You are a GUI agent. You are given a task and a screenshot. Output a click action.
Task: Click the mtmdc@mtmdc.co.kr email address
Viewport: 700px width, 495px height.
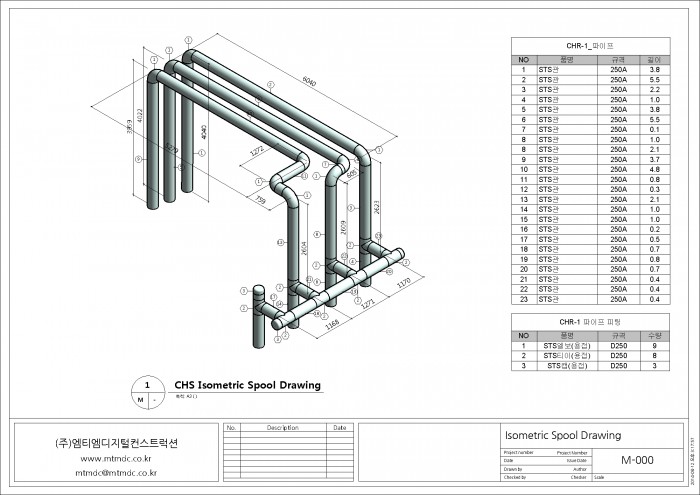coord(112,472)
